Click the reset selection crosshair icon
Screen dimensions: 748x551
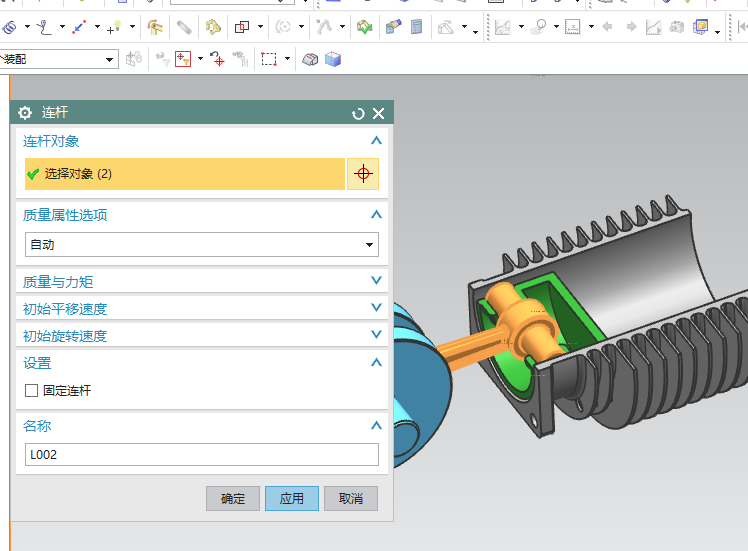218,59
